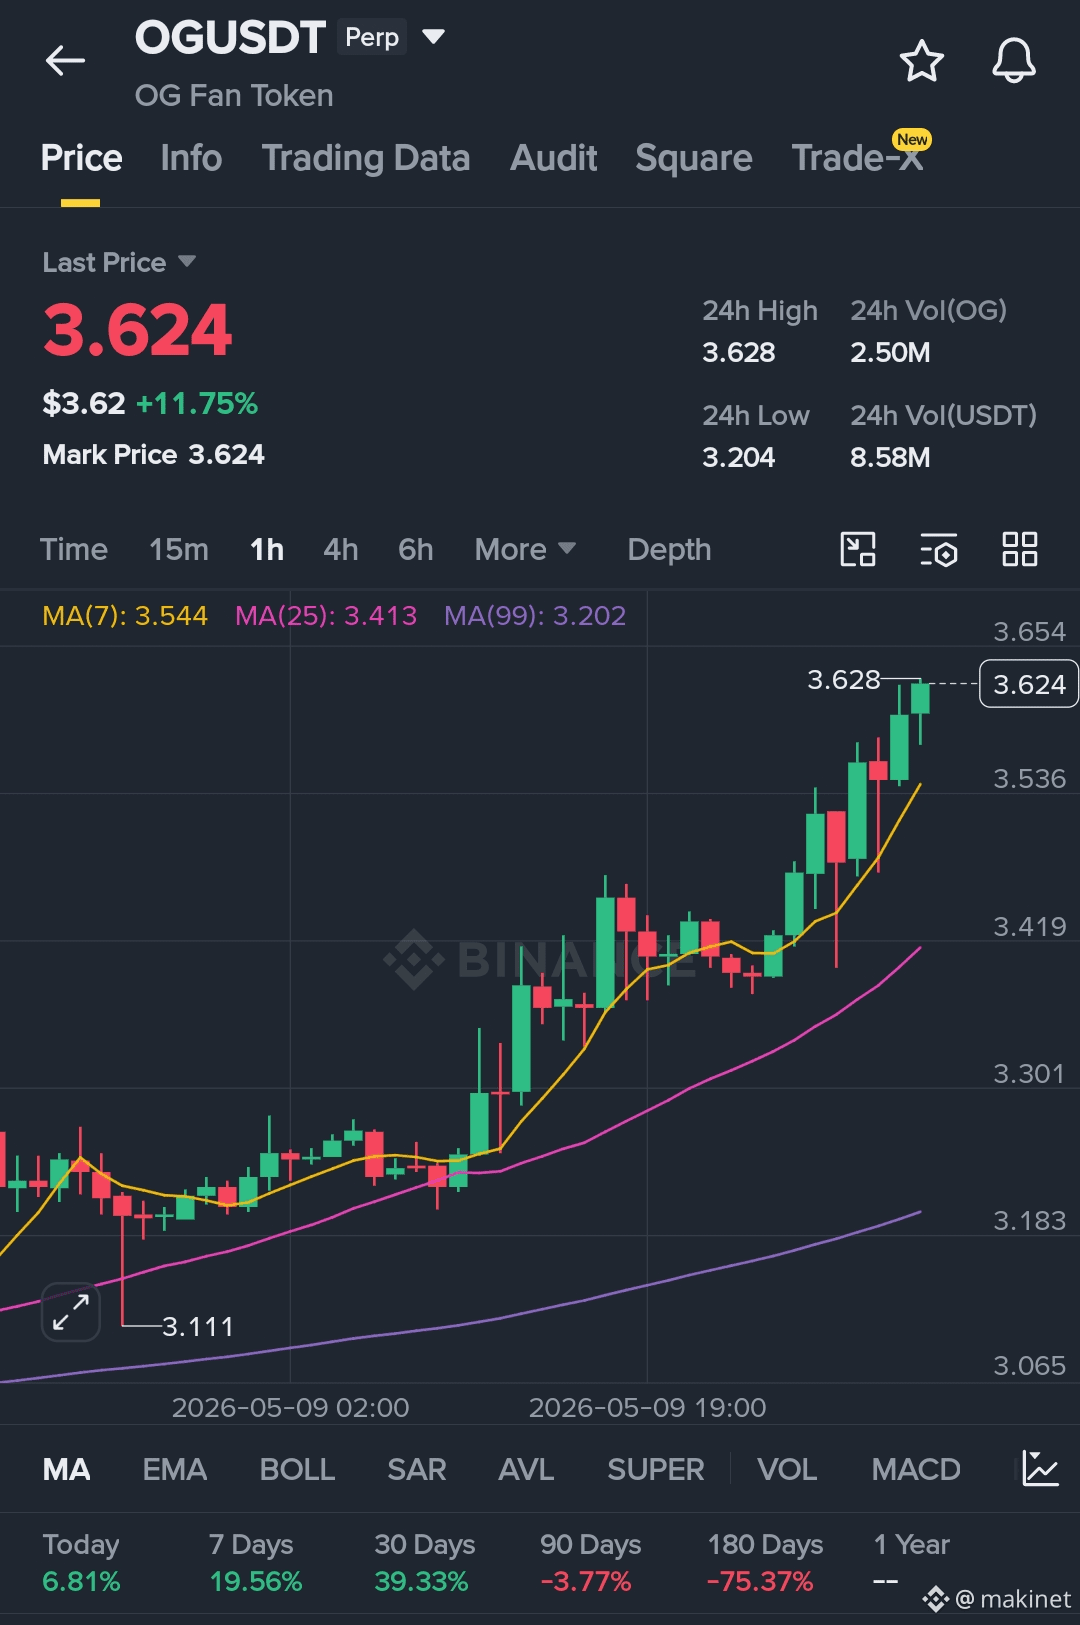This screenshot has width=1080, height=1625.
Task: Tap MA(7): 3.544 legend value
Action: click(x=125, y=615)
